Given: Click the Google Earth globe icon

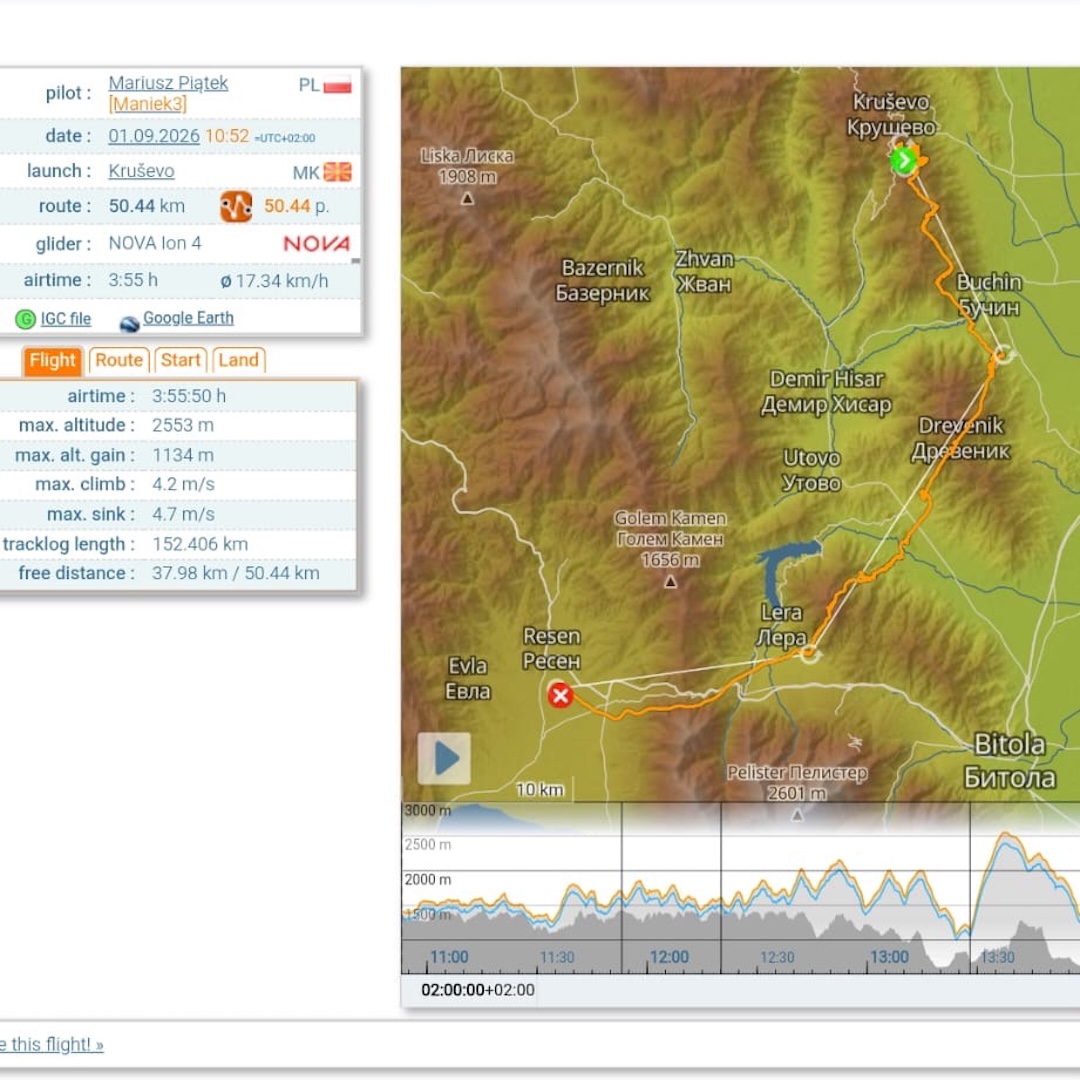Looking at the screenshot, I should tap(129, 322).
